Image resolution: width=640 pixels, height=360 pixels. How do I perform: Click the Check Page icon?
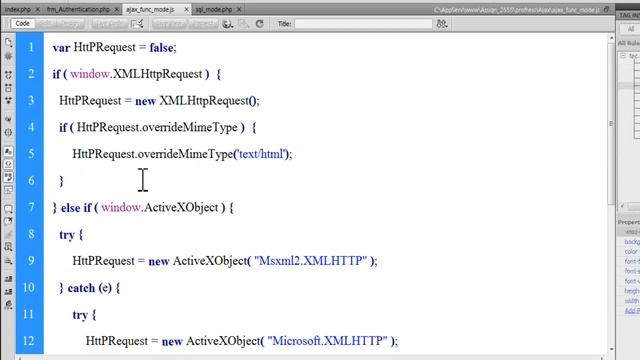click(137, 24)
